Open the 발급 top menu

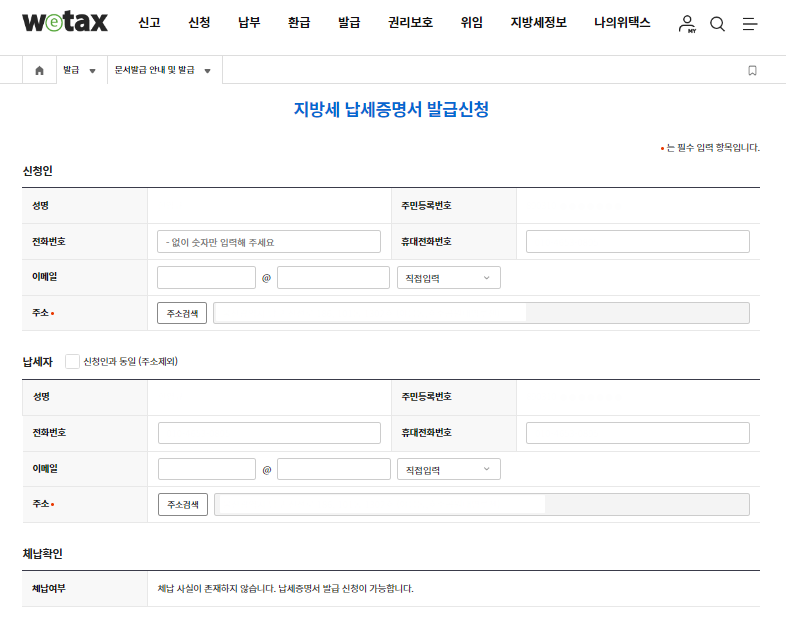point(349,23)
